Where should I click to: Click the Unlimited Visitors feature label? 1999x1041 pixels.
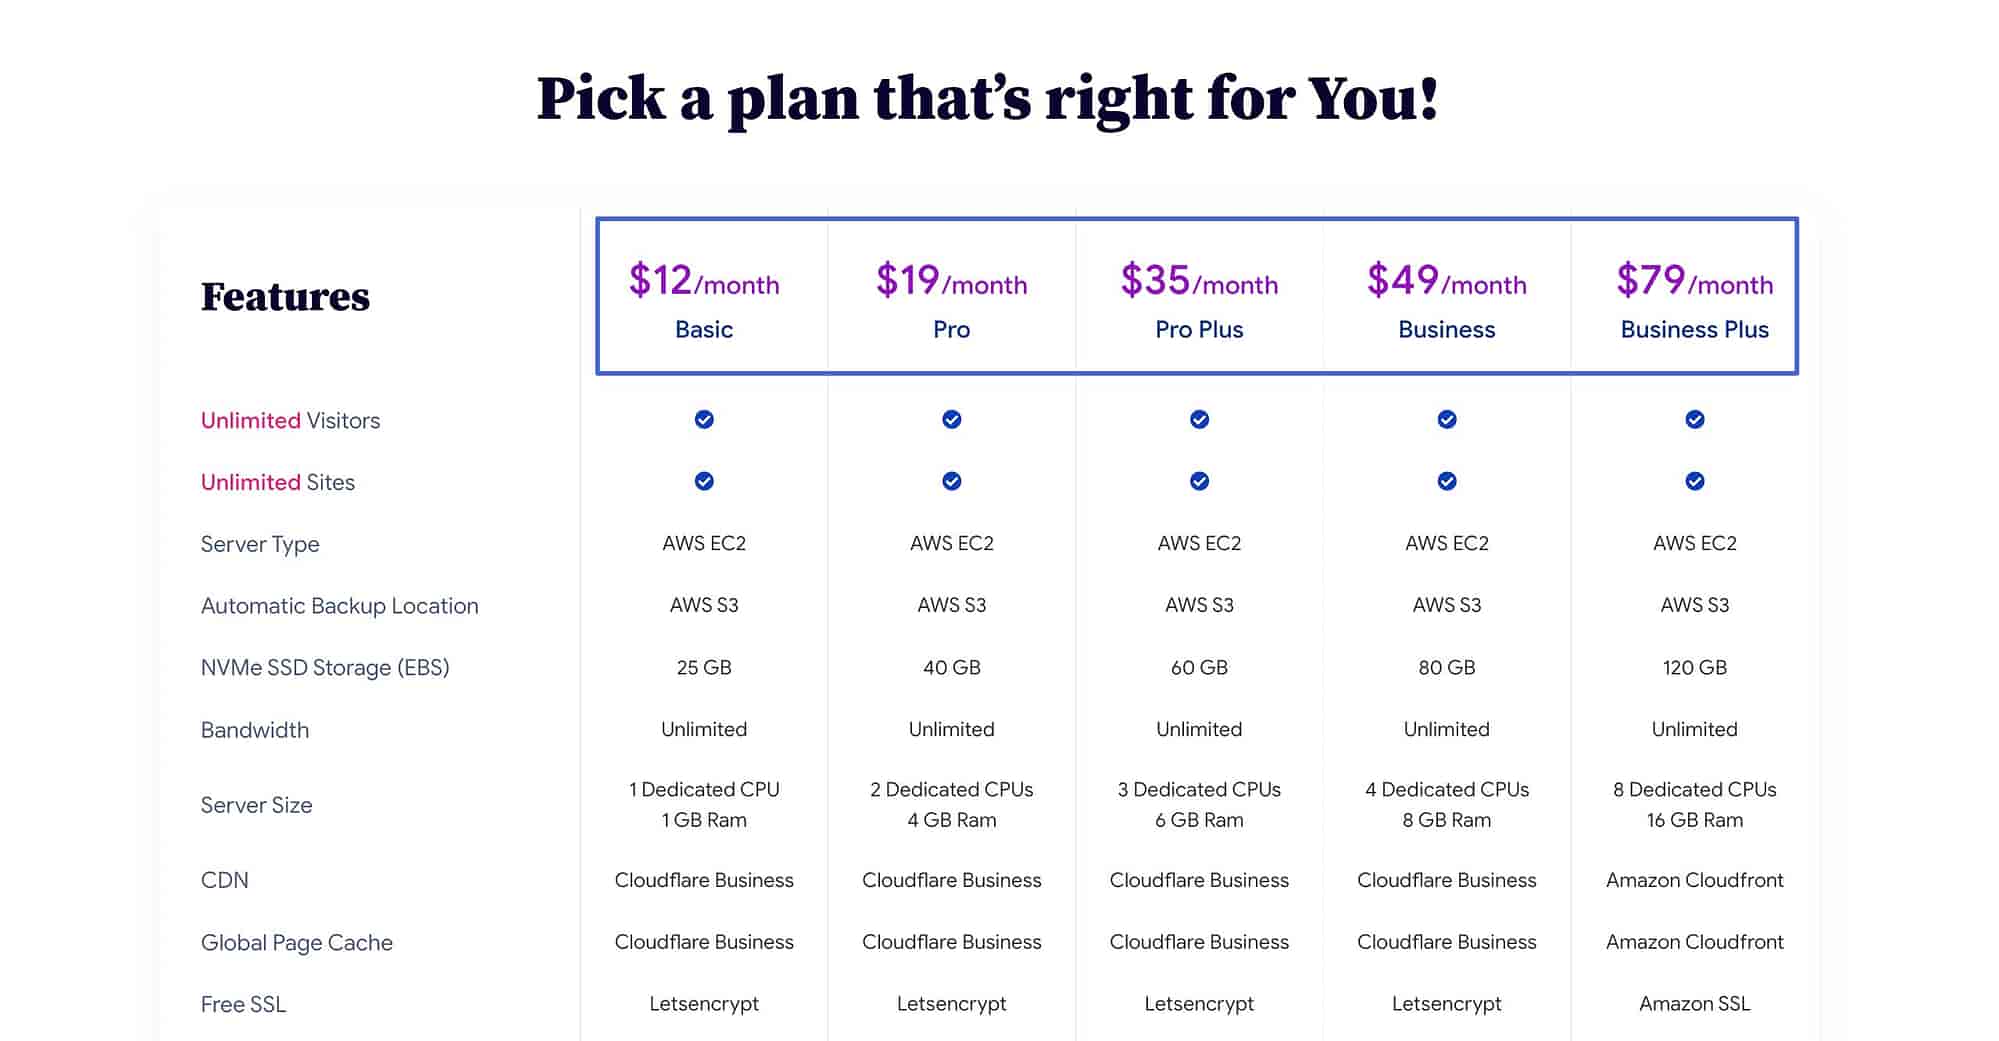290,420
